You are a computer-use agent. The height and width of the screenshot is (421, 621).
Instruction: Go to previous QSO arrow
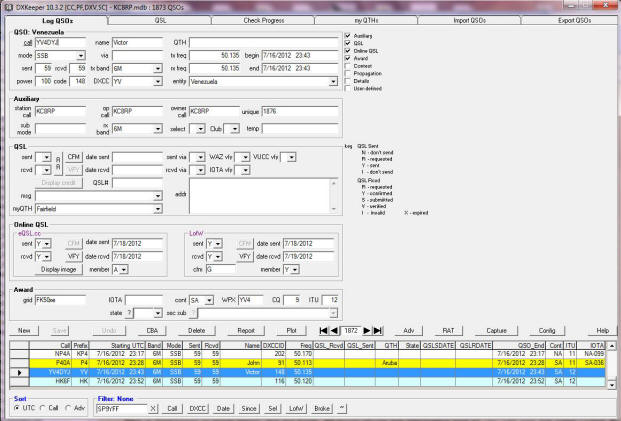pyautogui.click(x=334, y=330)
